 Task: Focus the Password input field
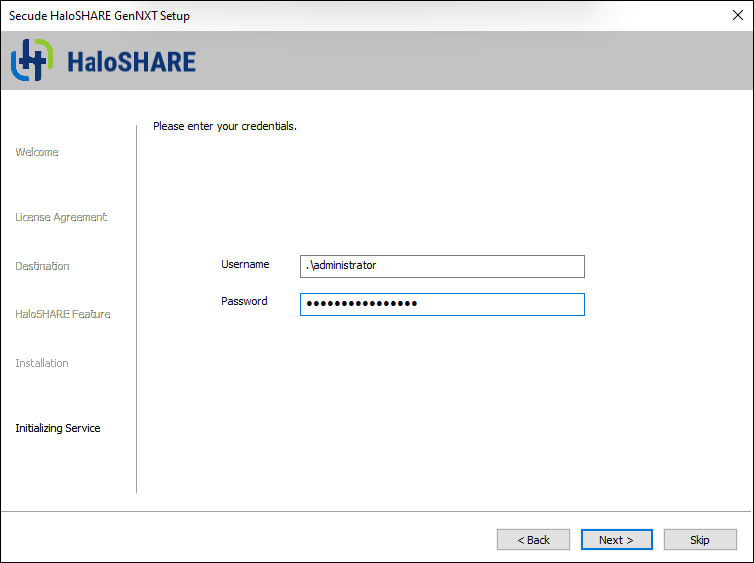click(442, 304)
